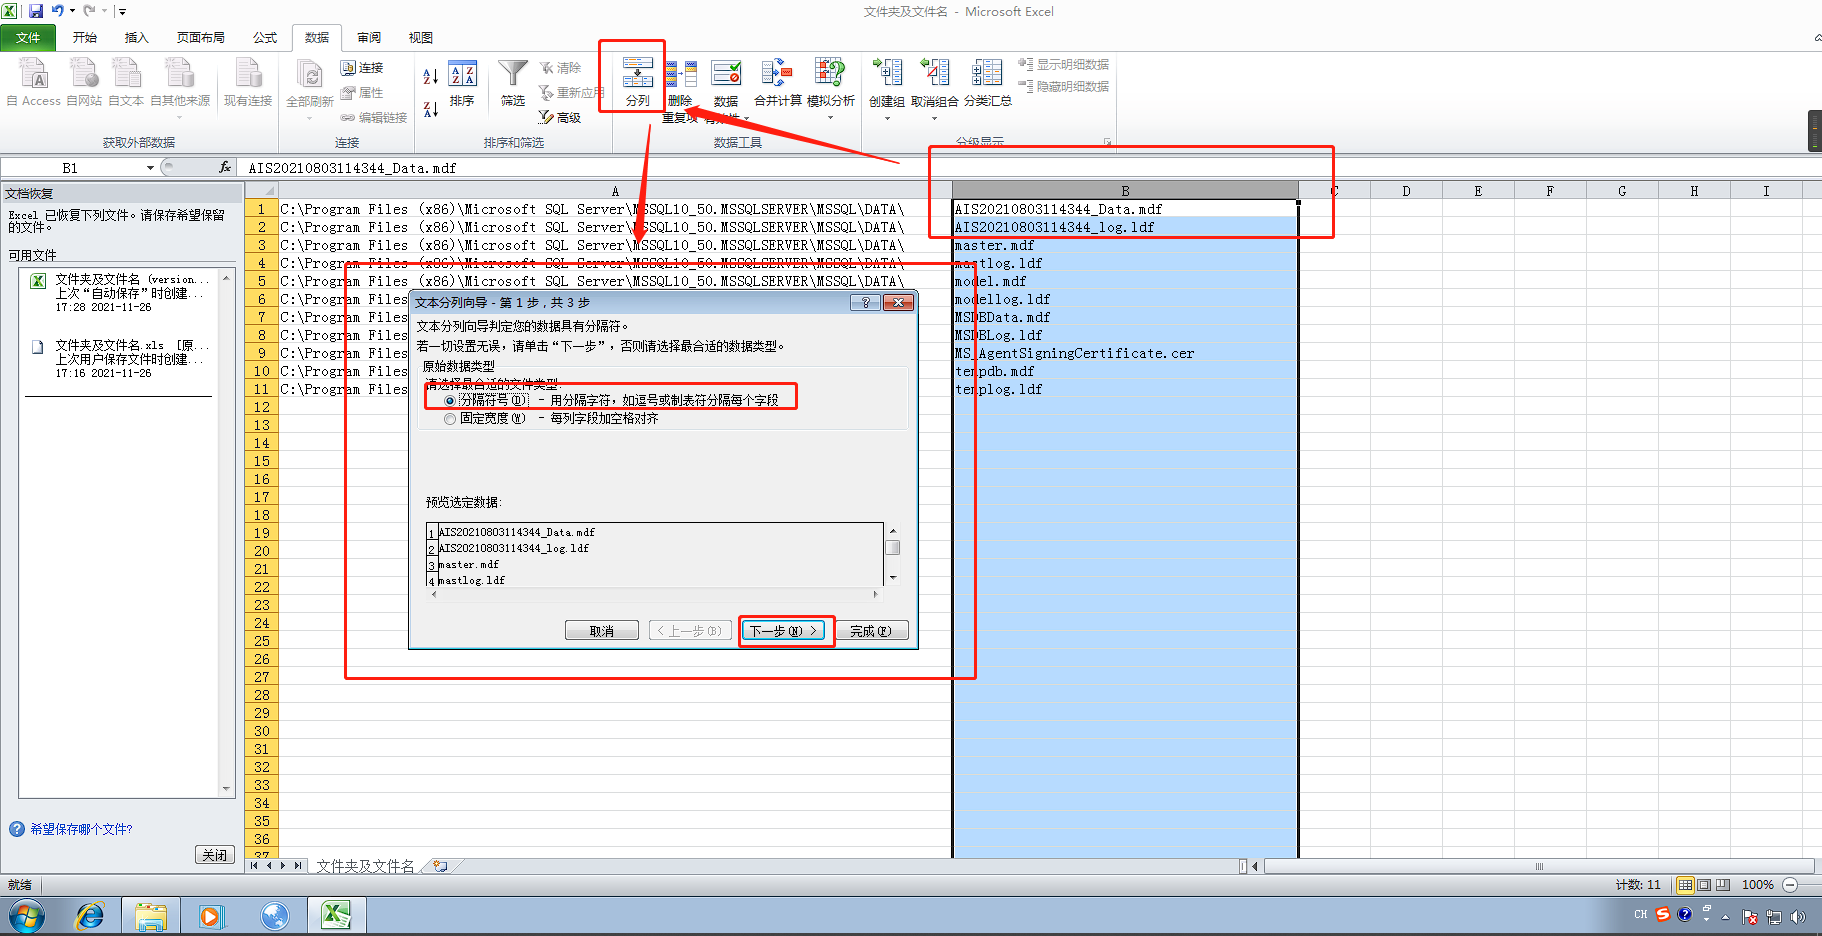This screenshot has width=1822, height=936.
Task: Switch to page layout view in status bar
Action: pyautogui.click(x=1705, y=885)
